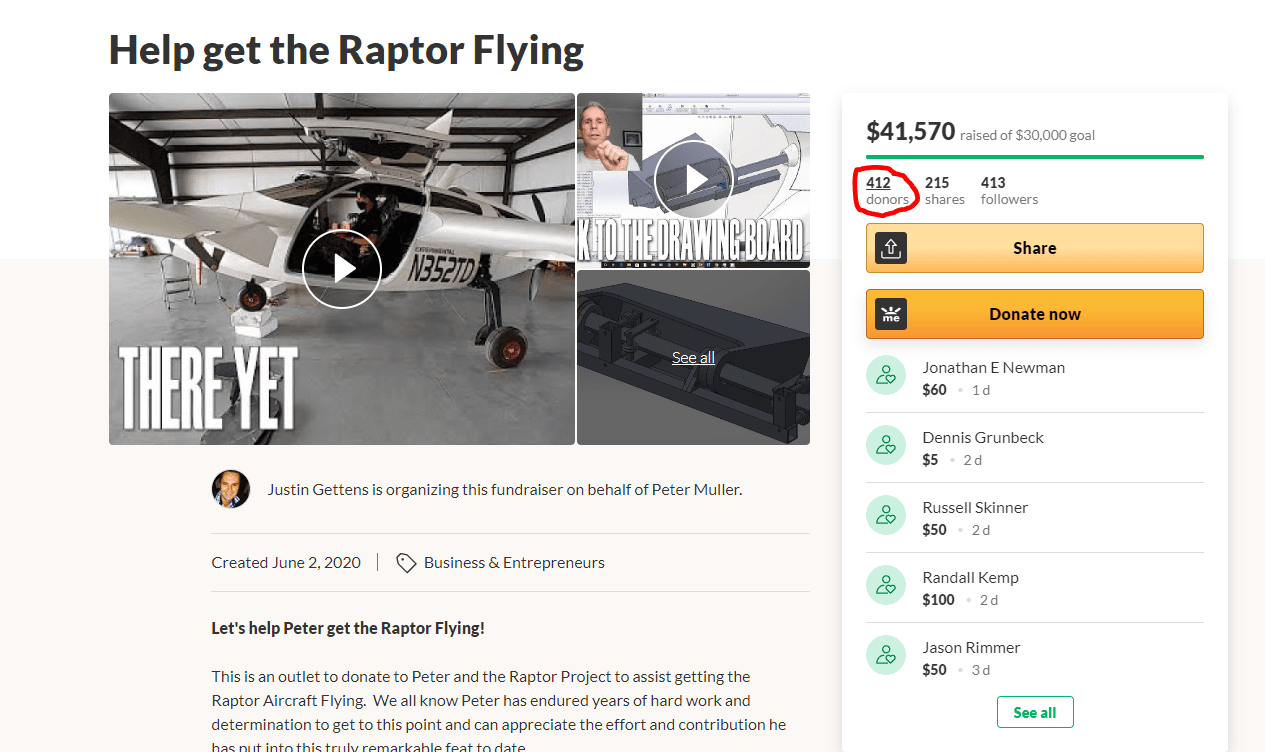Click Jason Rimmer's donor avatar icon
Screen dimensions: 1265x752
coord(885,656)
